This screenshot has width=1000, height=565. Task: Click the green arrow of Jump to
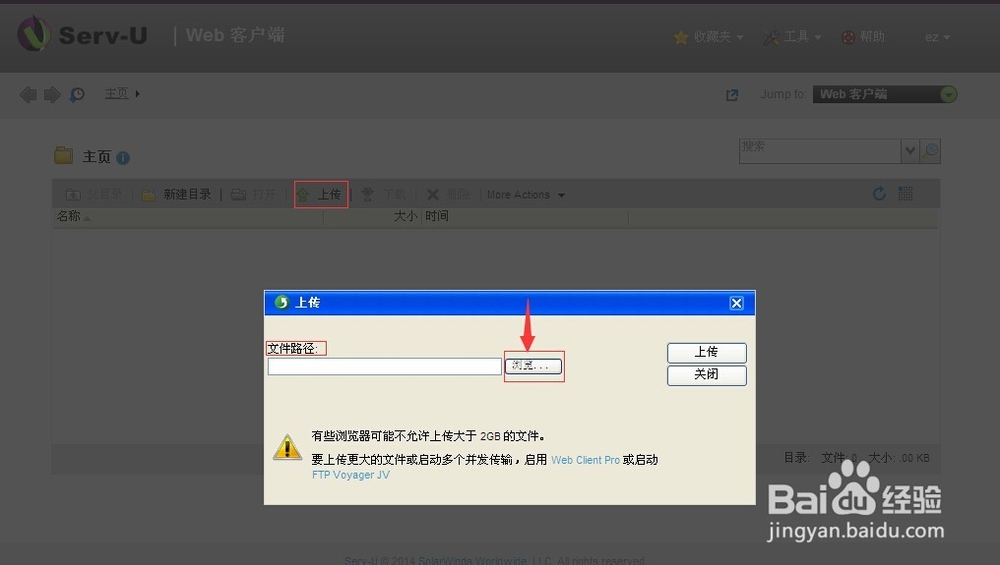[x=948, y=94]
